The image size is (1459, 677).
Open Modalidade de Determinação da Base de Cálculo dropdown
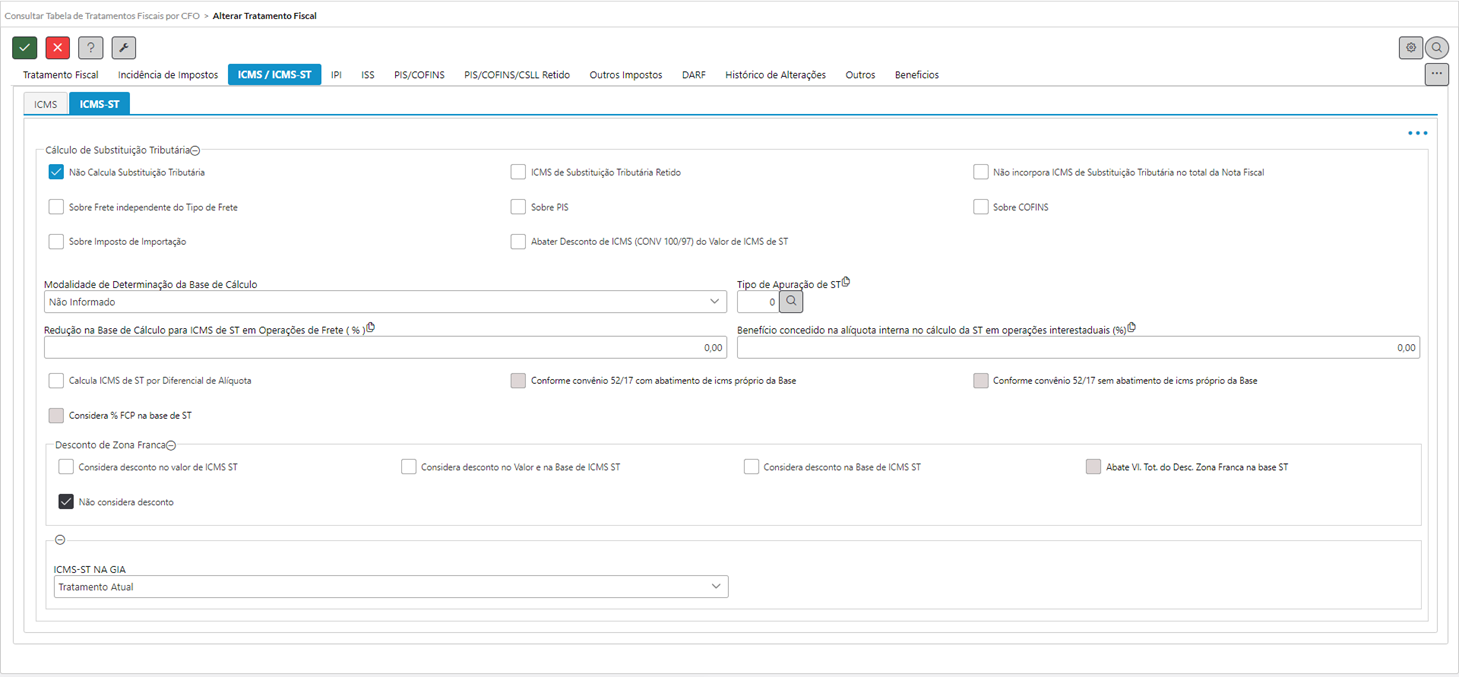(x=385, y=302)
